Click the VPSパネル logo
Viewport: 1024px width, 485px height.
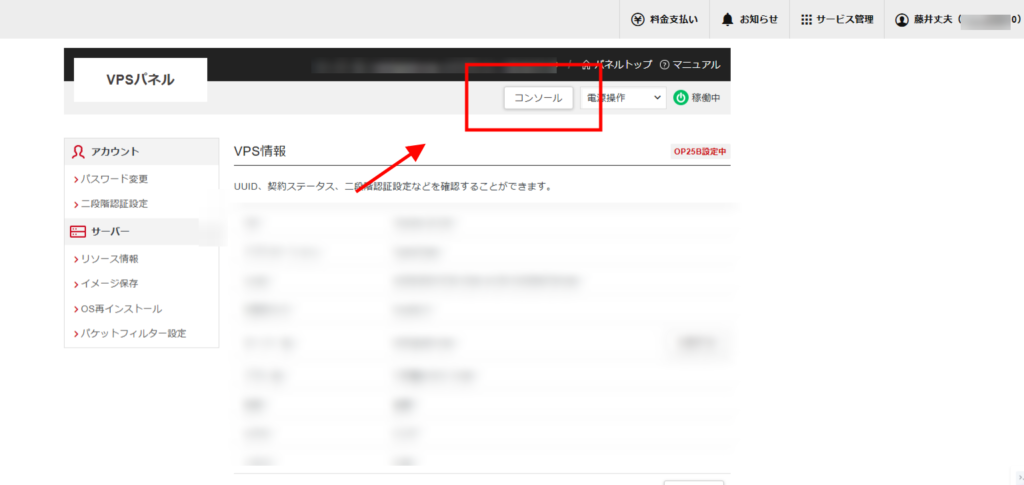pos(140,80)
